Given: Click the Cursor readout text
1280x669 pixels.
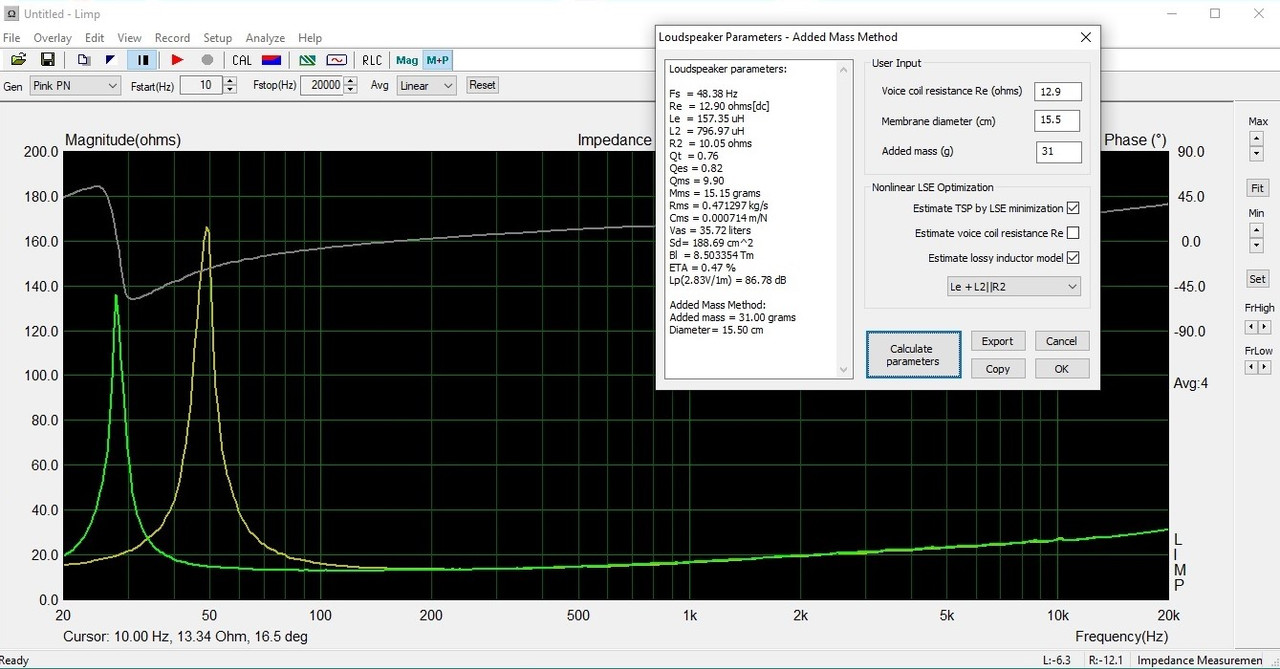Looking at the screenshot, I should tap(185, 636).
